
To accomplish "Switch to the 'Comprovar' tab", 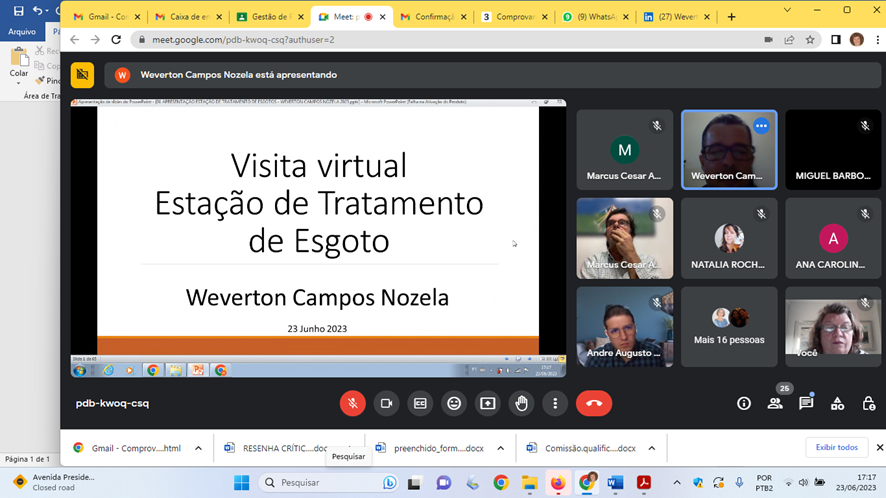I will click(515, 17).
